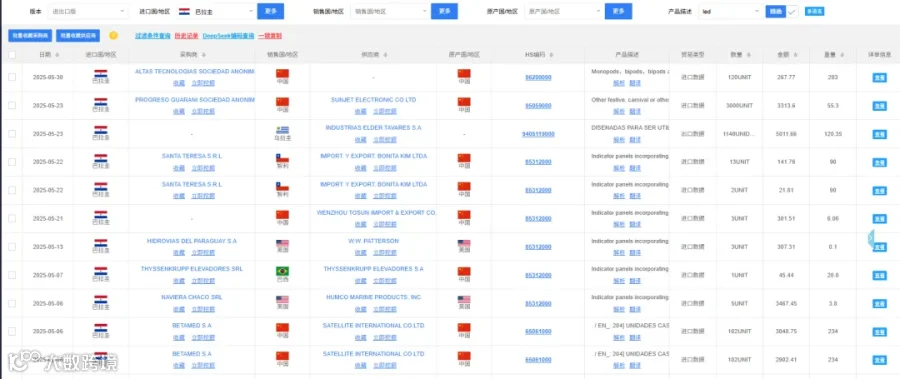Click Brazil flag in THYSSENKRUPP ELEVADORES row
The height and width of the screenshot is (379, 900).
coord(282,271)
